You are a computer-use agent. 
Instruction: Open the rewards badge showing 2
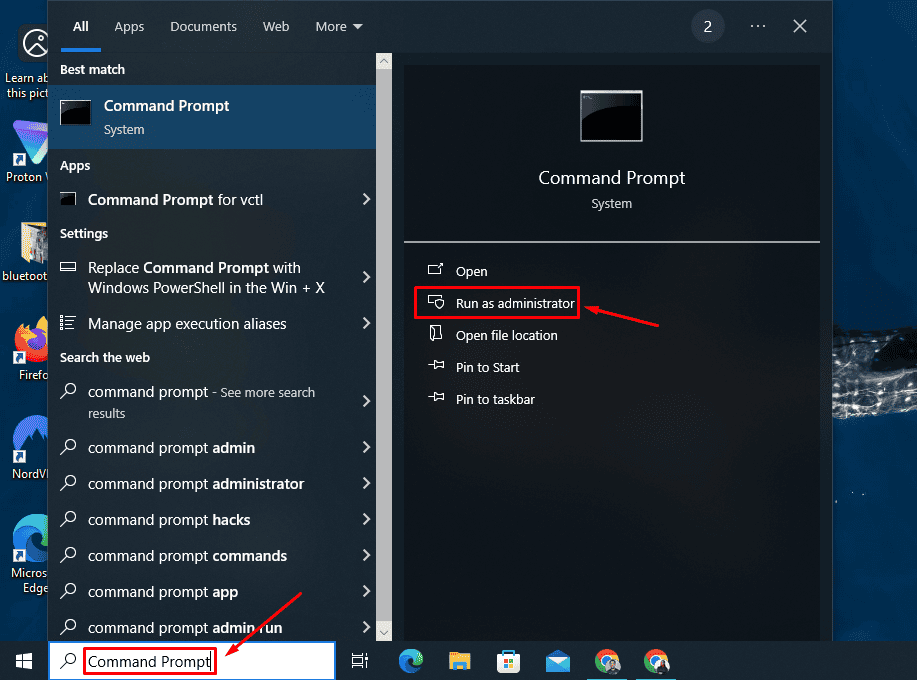click(x=708, y=26)
